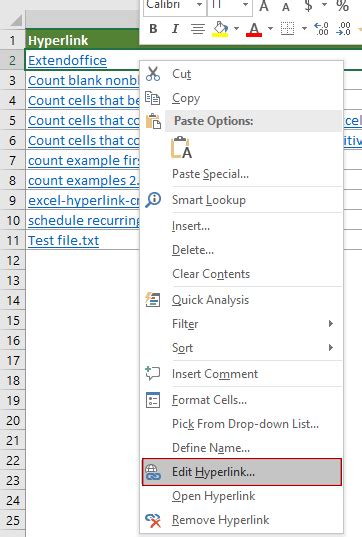362x537 pixels.
Task: Apply the red font color
Action: 254,29
